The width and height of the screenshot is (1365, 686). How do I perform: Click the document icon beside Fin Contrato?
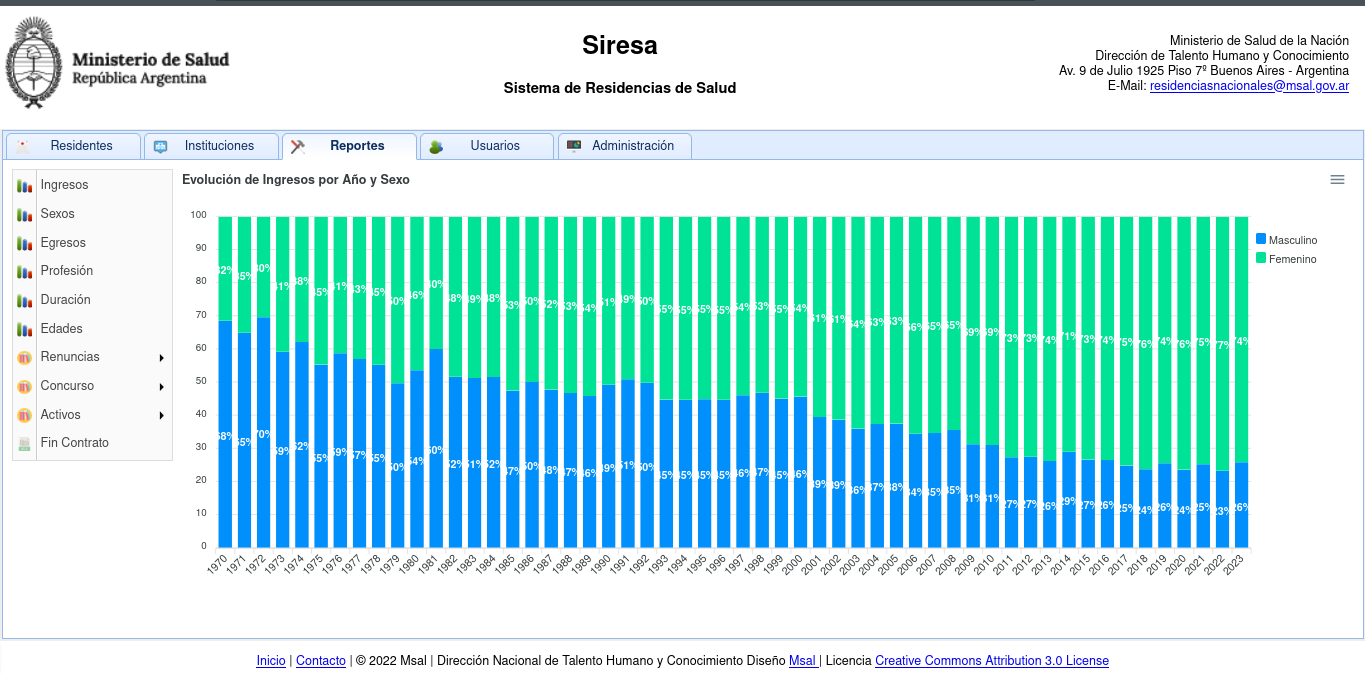tap(25, 443)
